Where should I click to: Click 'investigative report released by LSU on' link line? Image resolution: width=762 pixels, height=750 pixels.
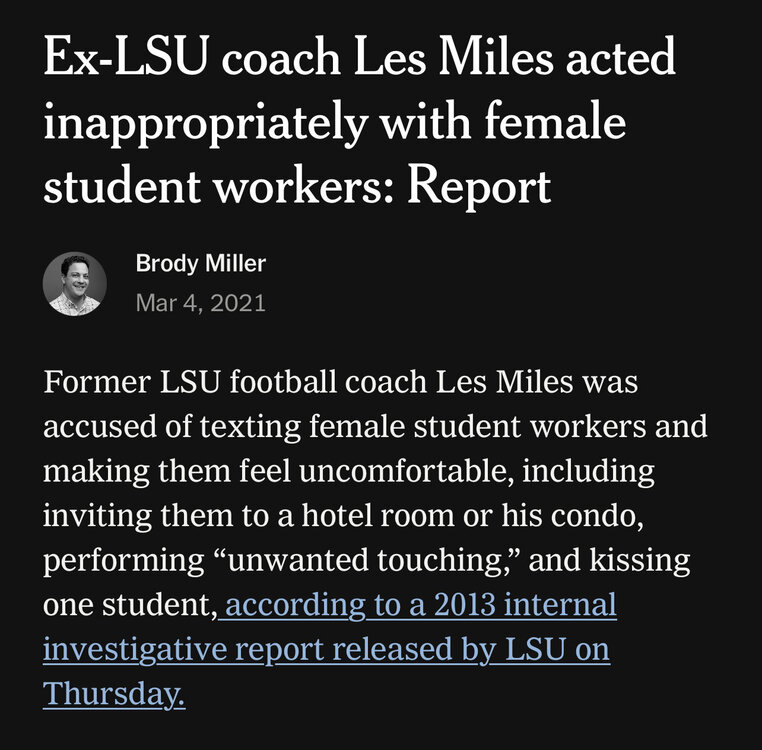click(x=326, y=649)
